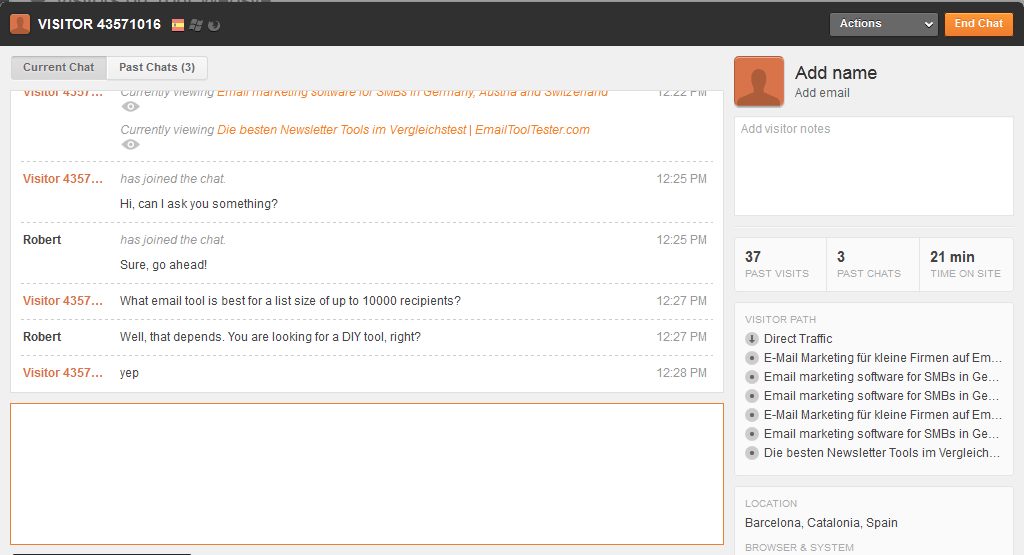Image resolution: width=1024 pixels, height=555 pixels.
Task: Click the large visitor profile picture
Action: (x=759, y=81)
